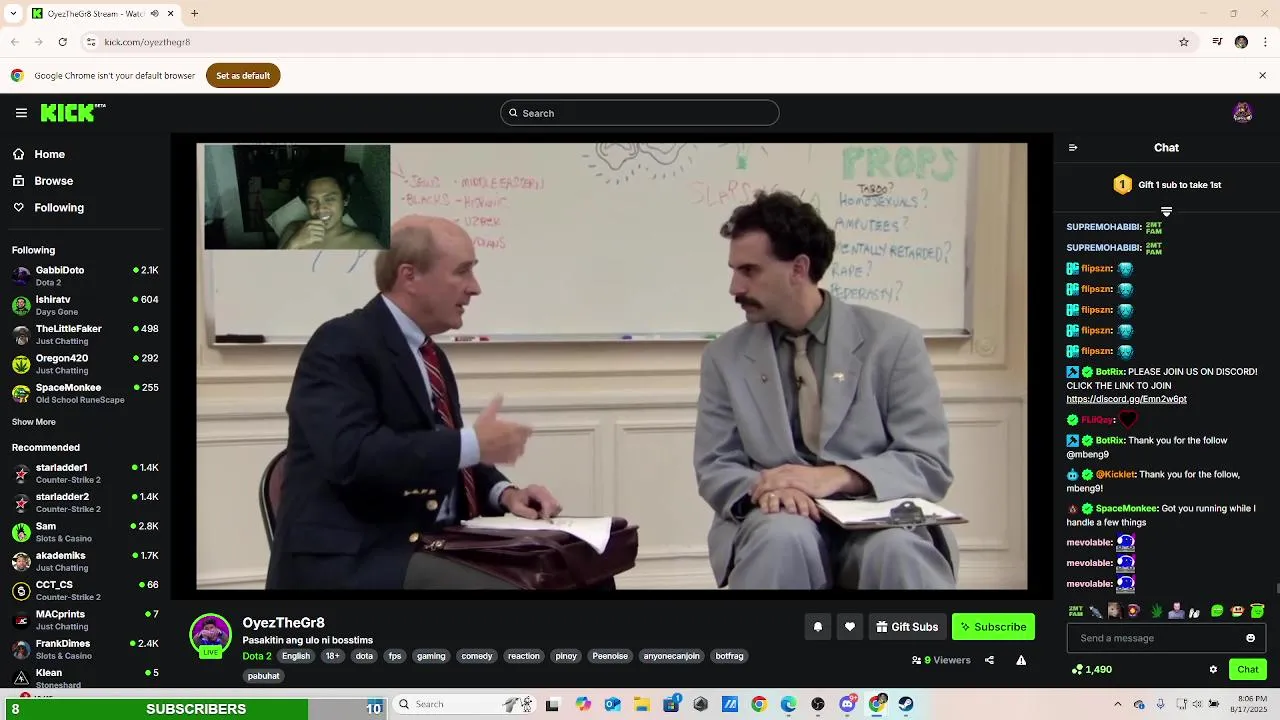Click the Kick search field
This screenshot has height=720, width=1280.
[x=640, y=113]
